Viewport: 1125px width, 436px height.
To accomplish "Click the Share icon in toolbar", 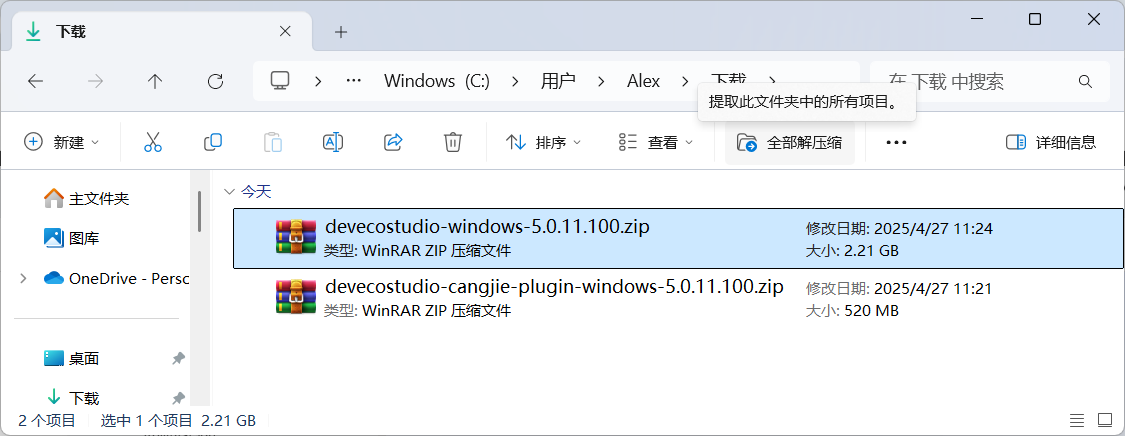I will (x=393, y=142).
